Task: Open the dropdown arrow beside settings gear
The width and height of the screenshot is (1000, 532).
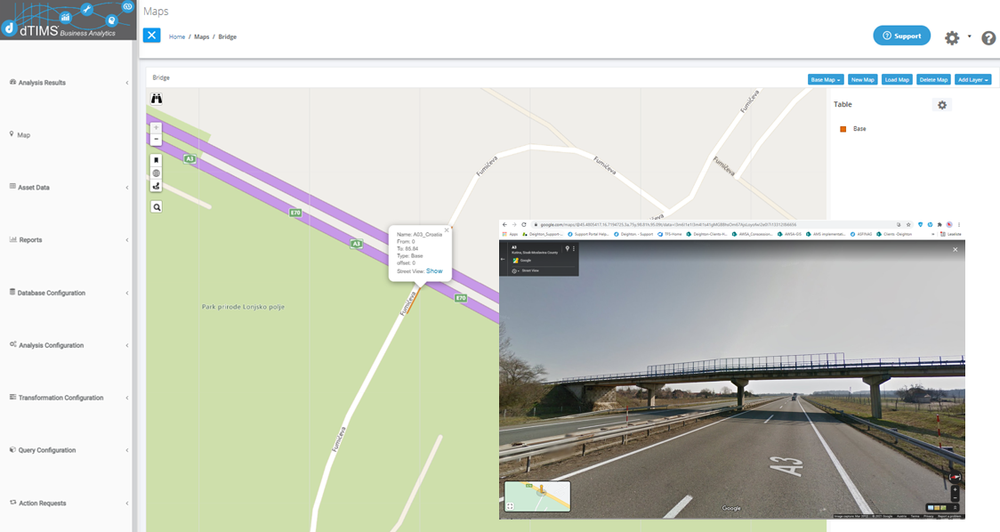Action: click(x=969, y=36)
